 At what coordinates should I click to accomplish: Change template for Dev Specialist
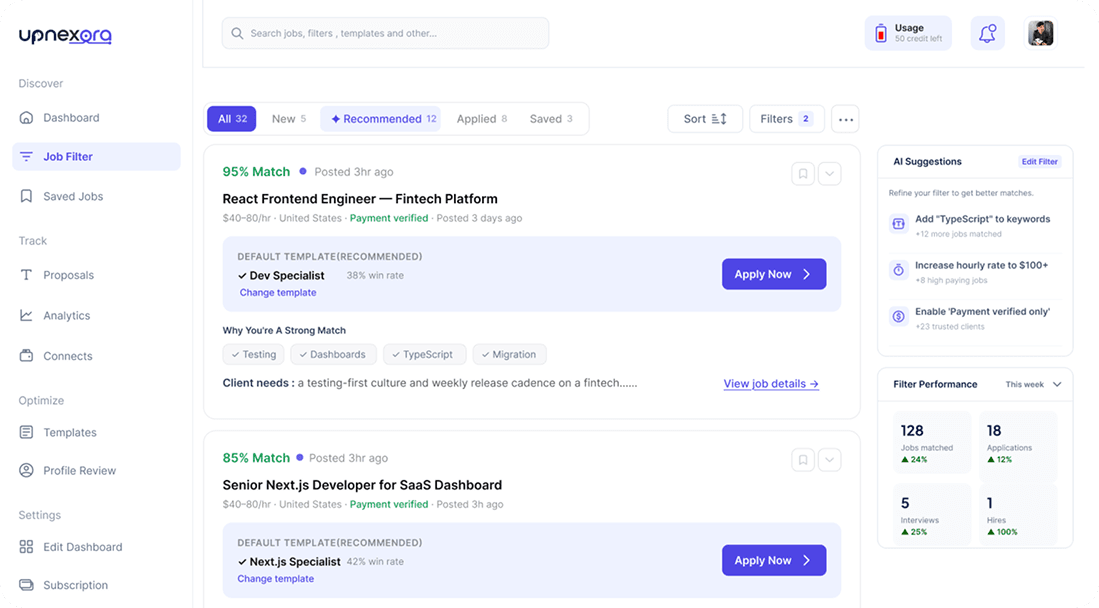point(278,292)
